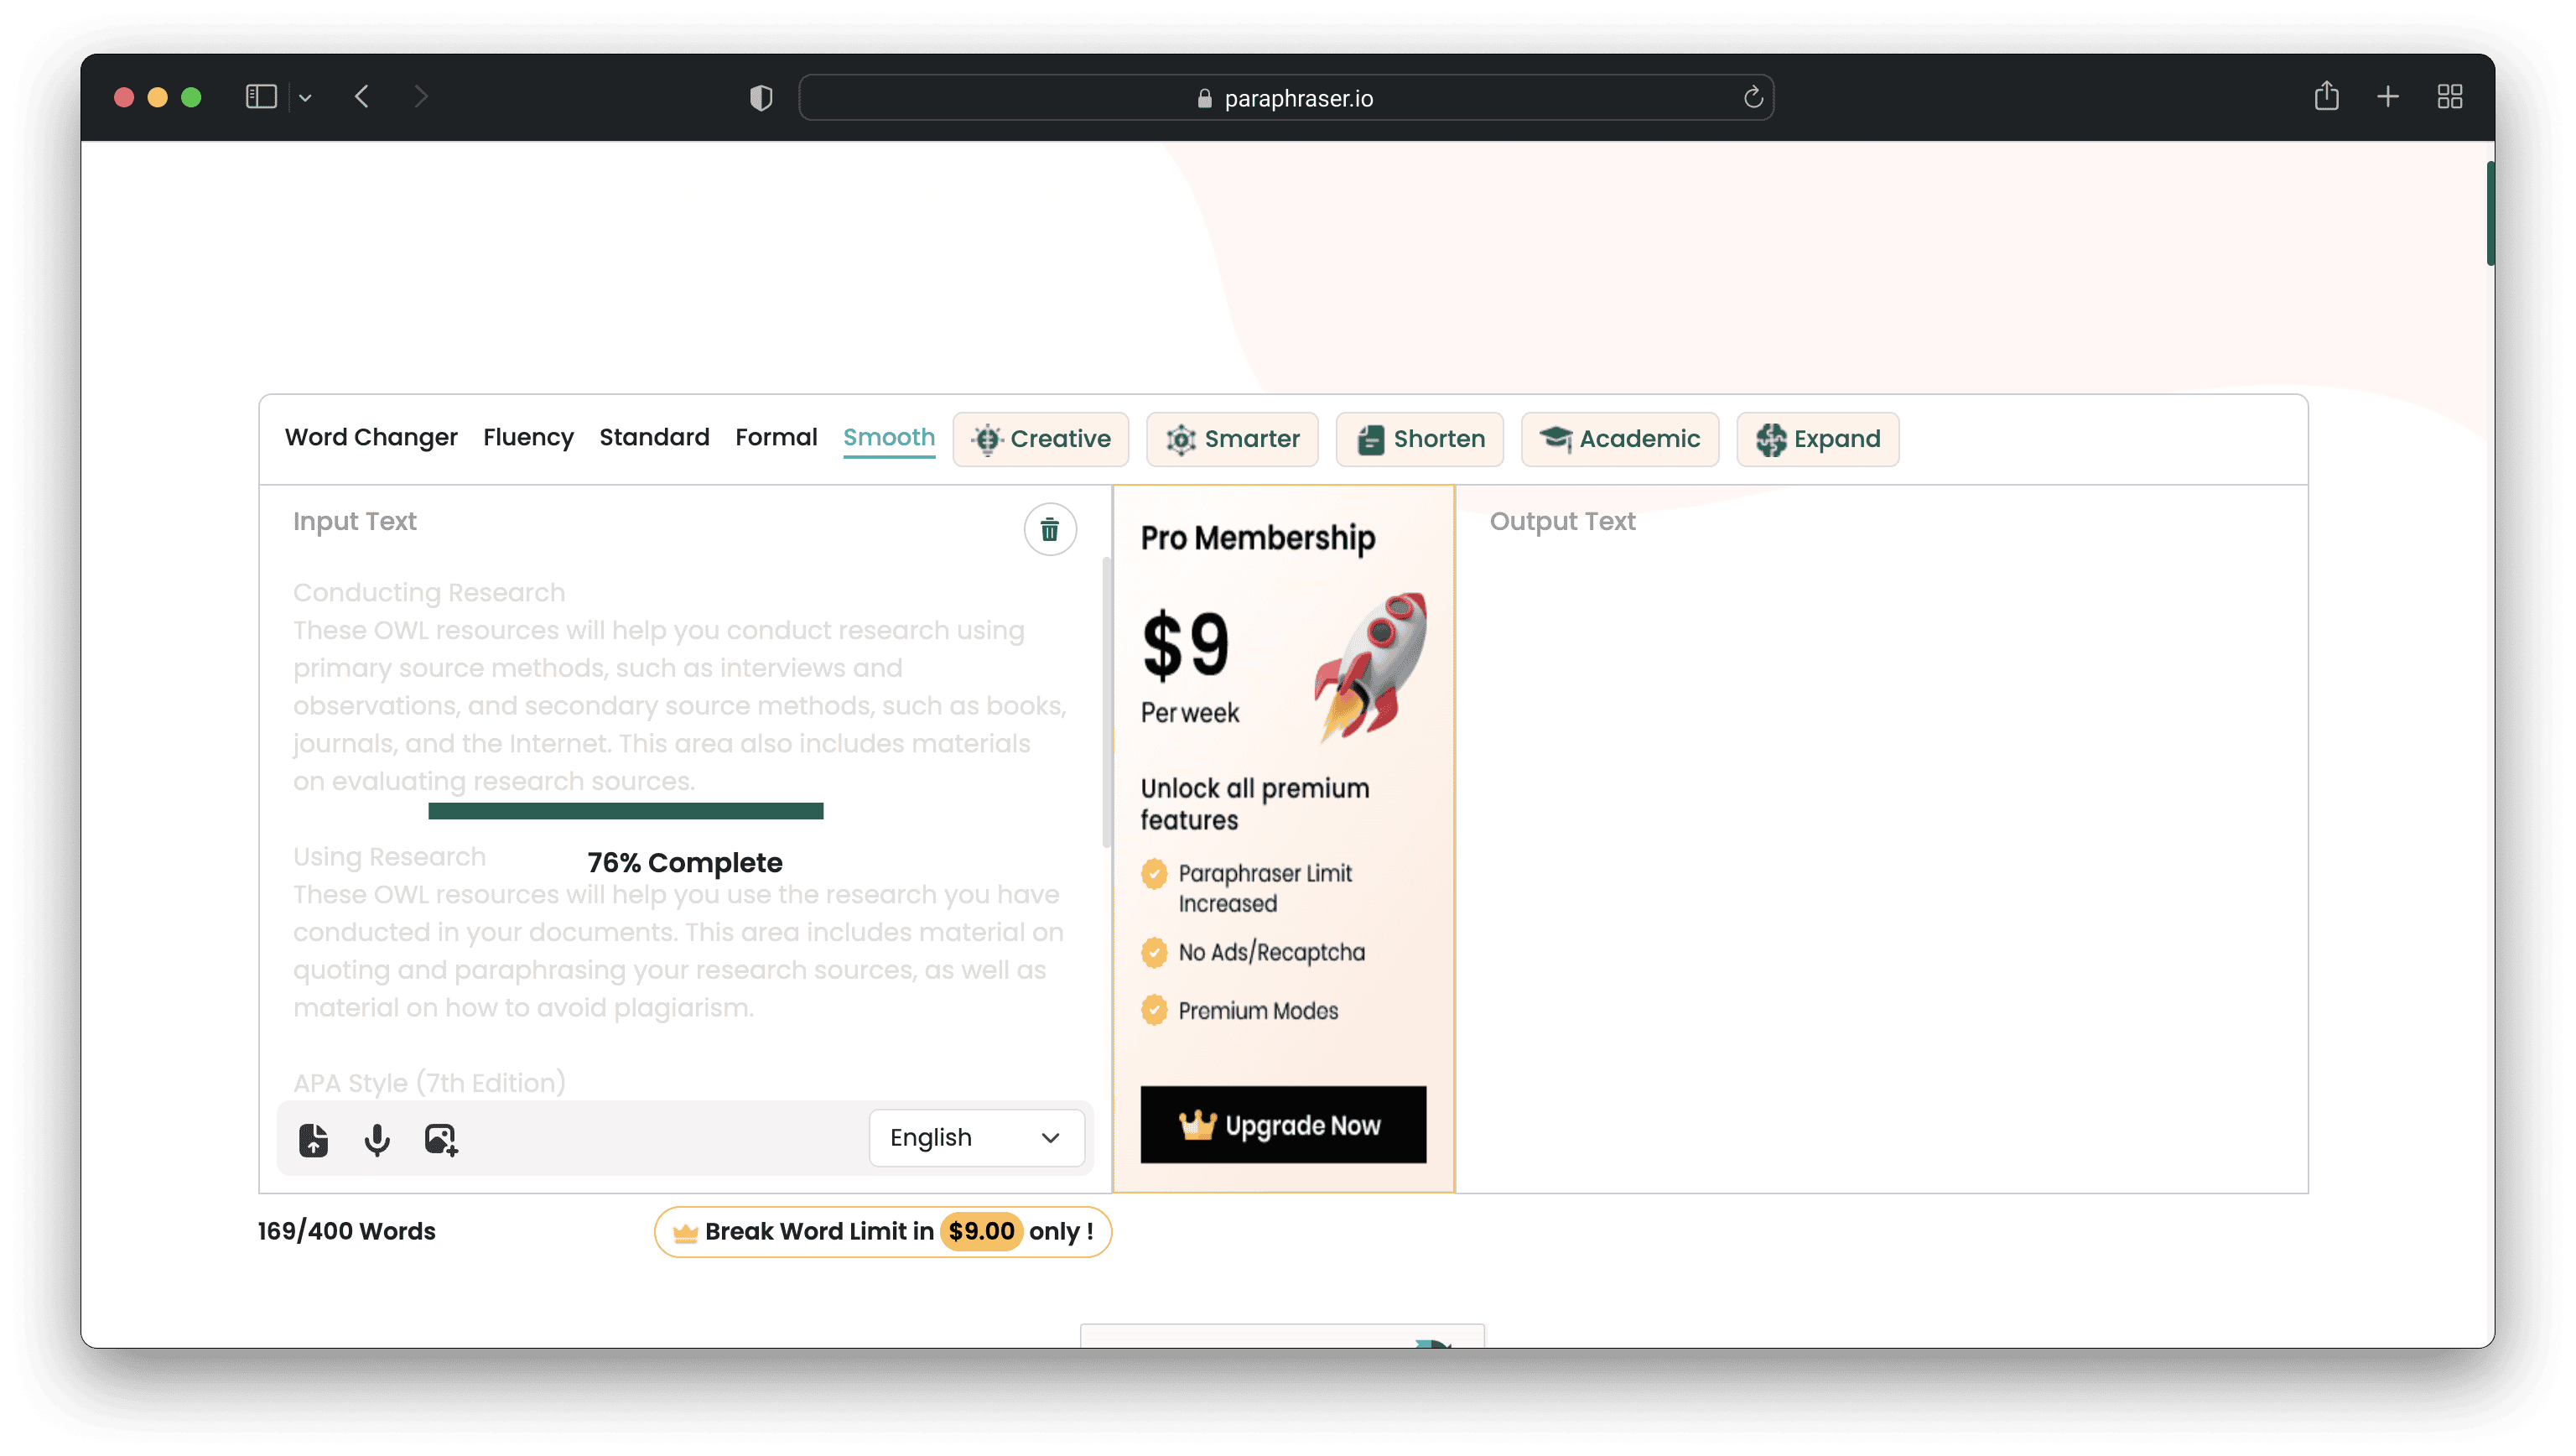Viewport: 2576px width, 1456px height.
Task: Expand the sidebar chevron menu
Action: [x=305, y=97]
